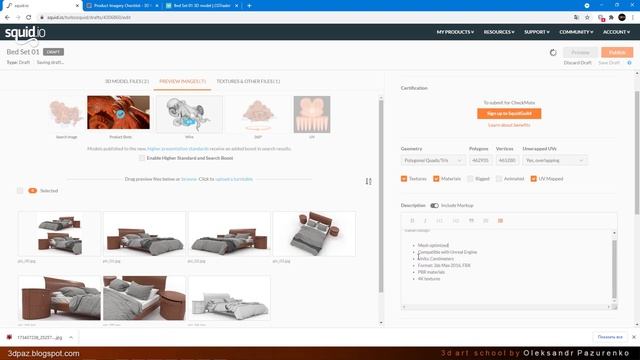Bookmark this page with the star icon
The width and height of the screenshot is (640, 360).
click(587, 18)
